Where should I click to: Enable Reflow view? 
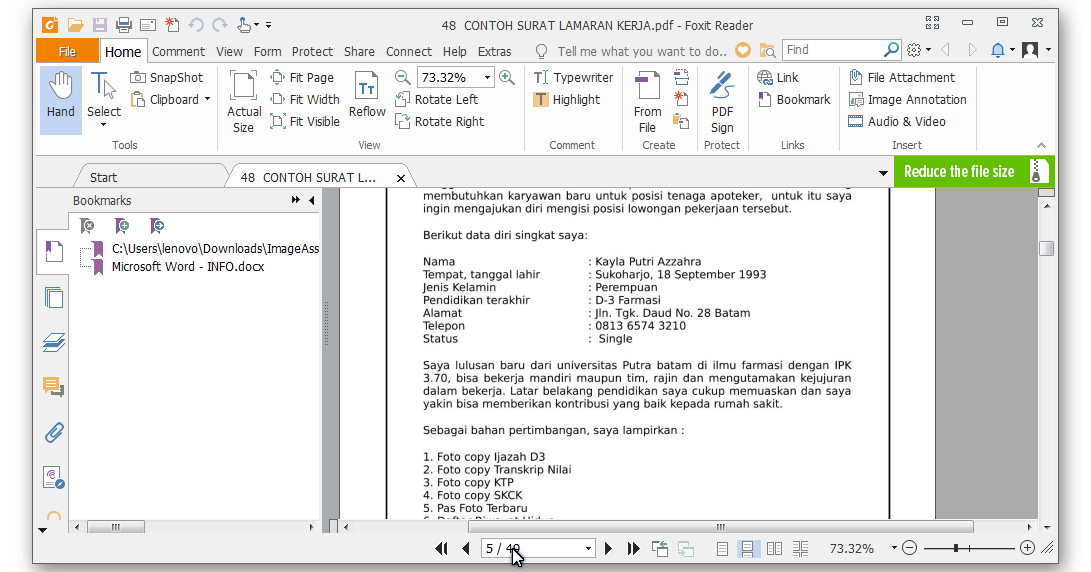[x=367, y=95]
